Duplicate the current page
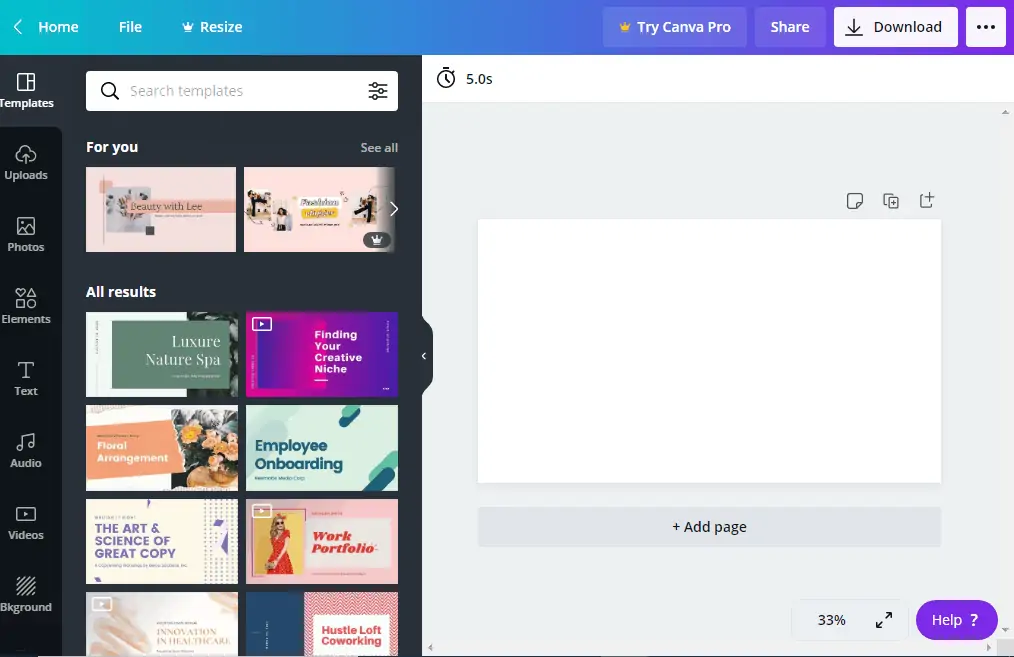 (x=891, y=200)
